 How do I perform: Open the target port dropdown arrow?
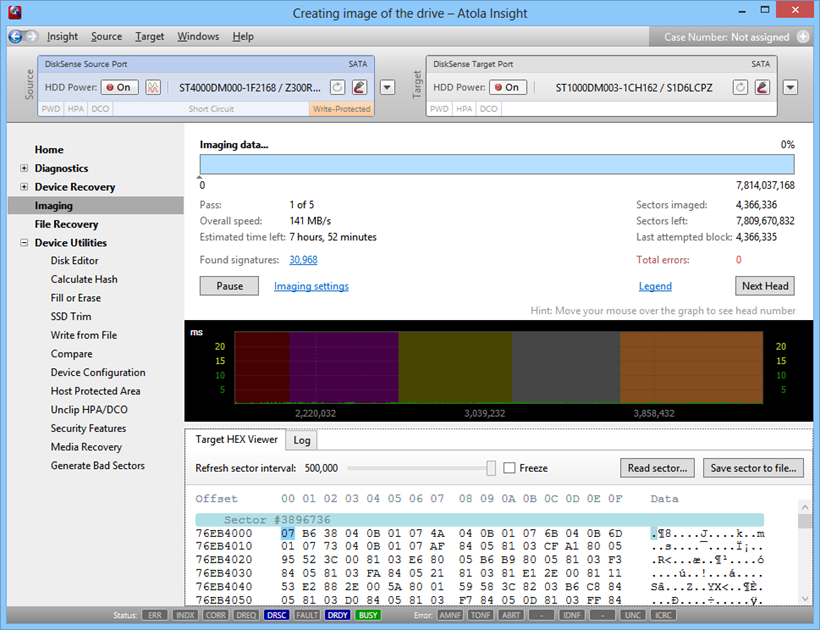[x=790, y=87]
